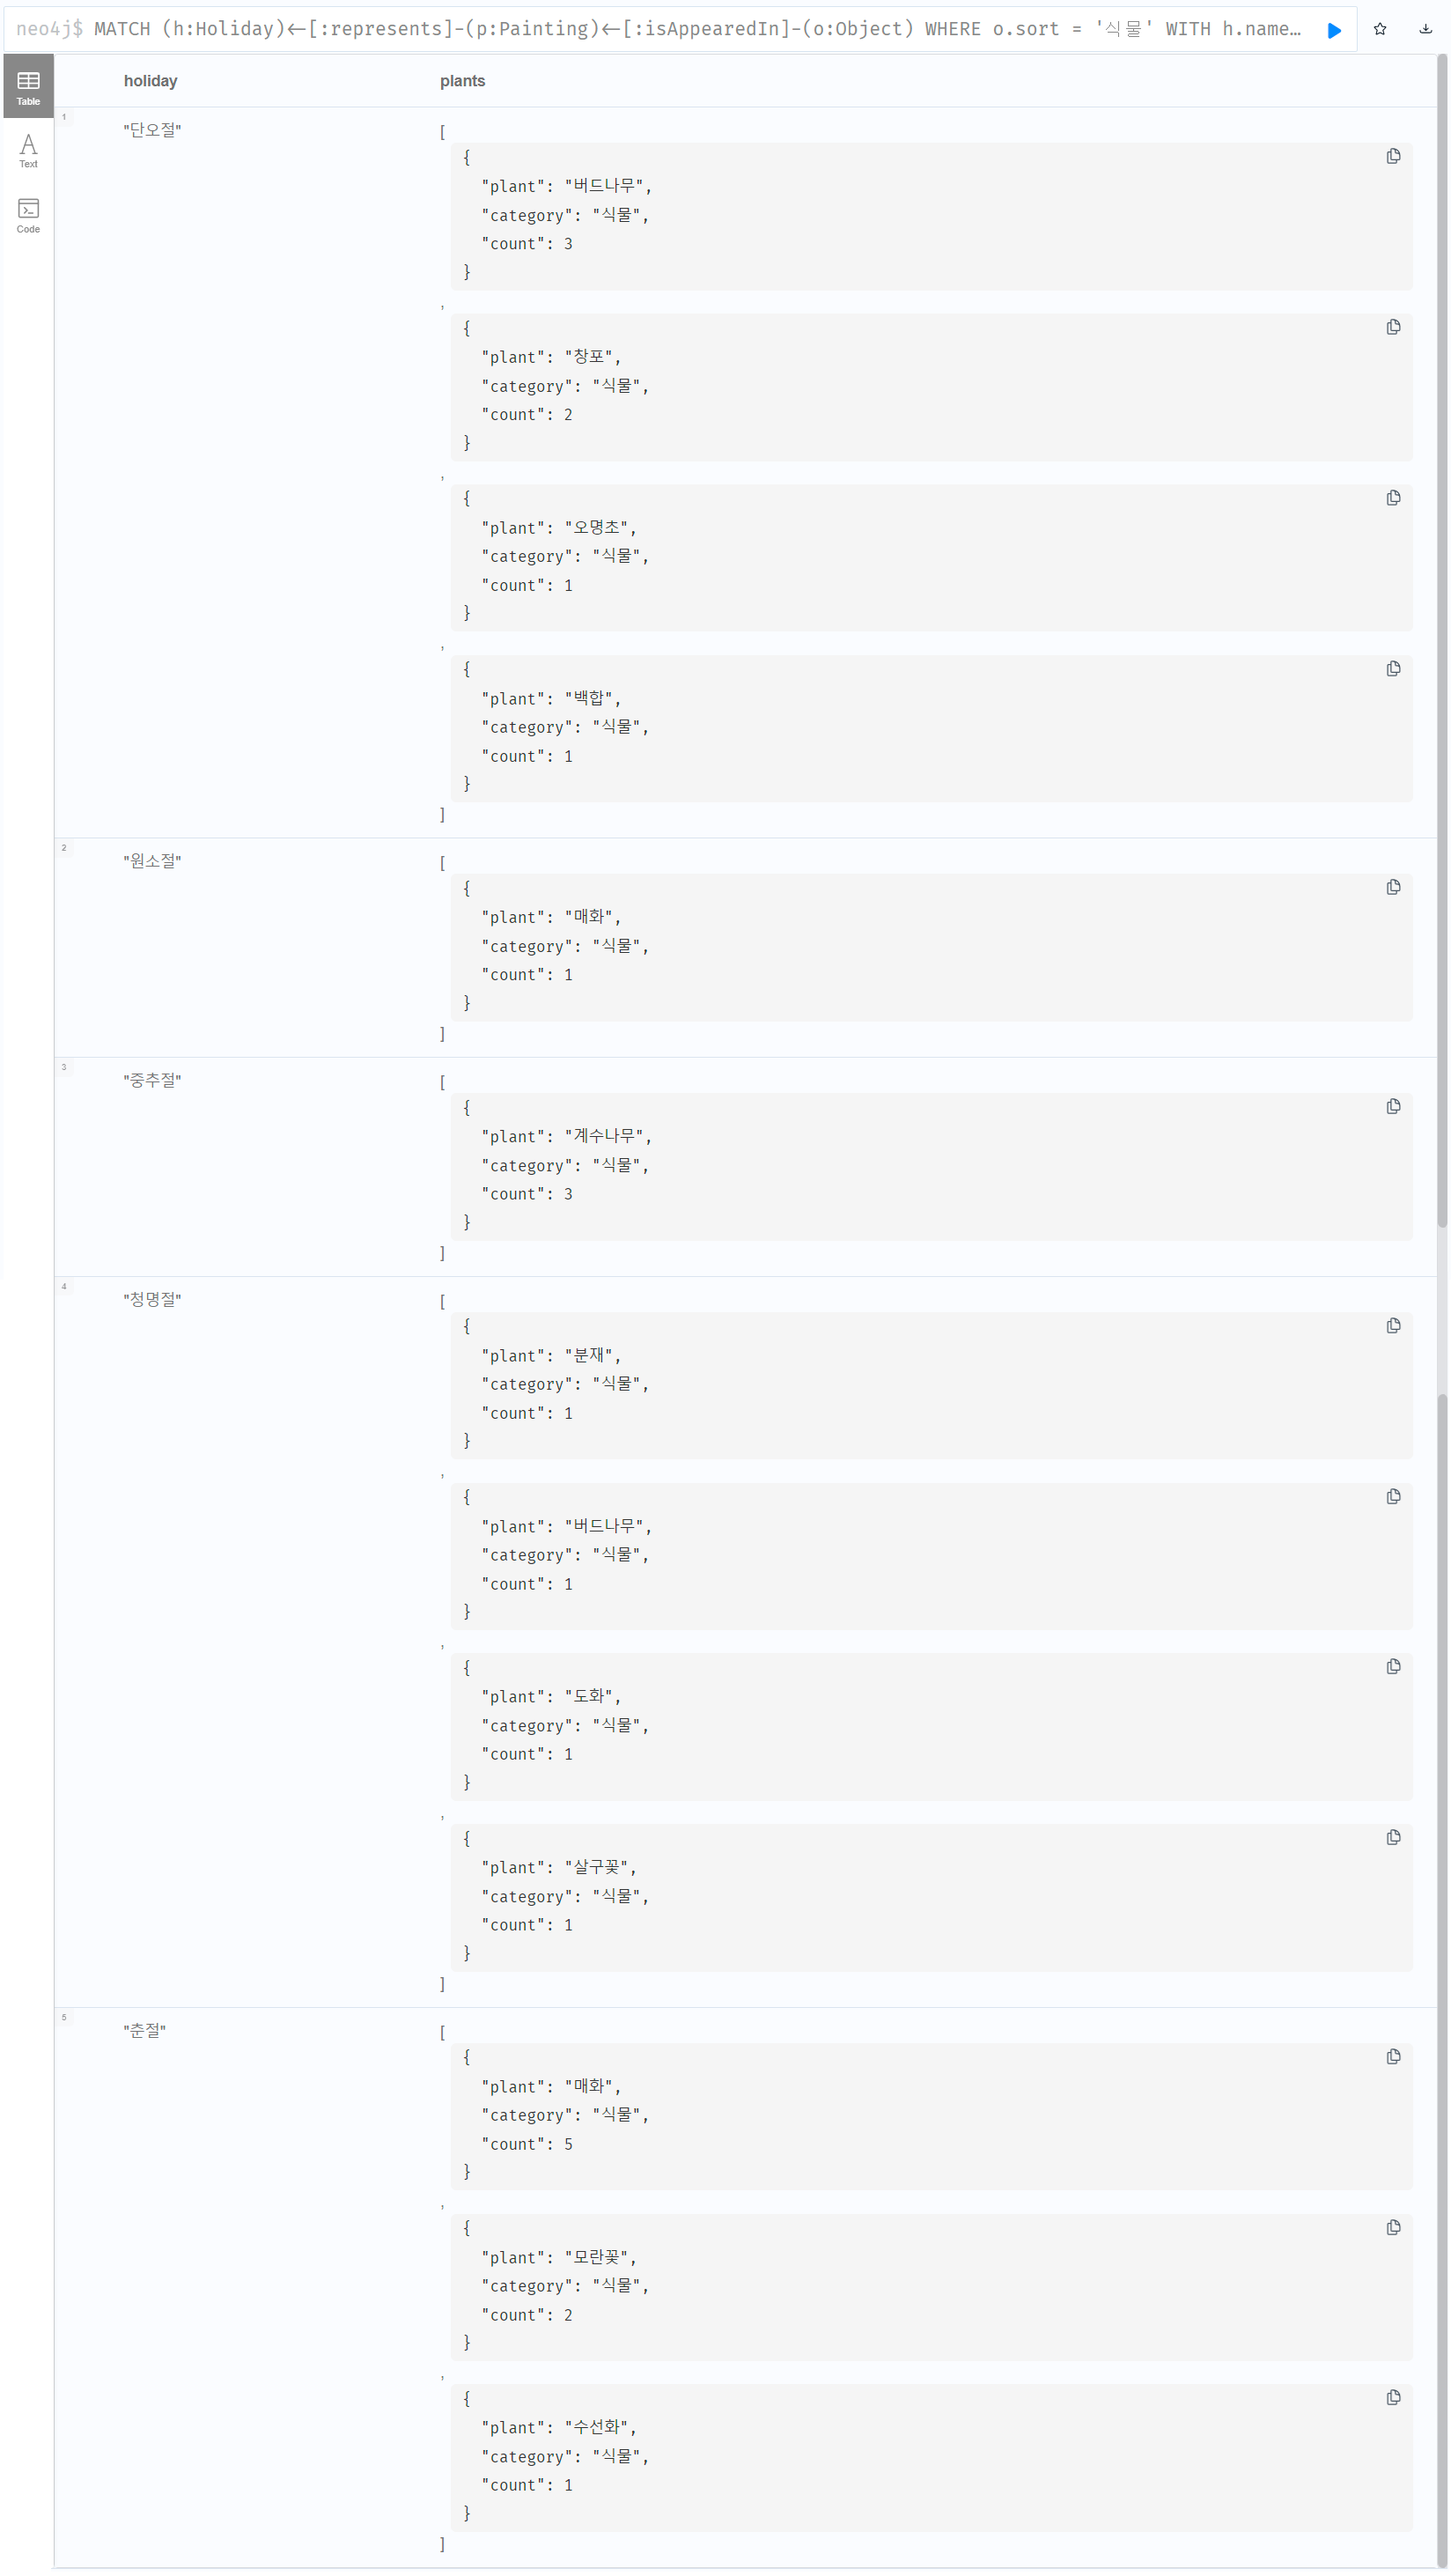Copy the 백합 plant entry
Image resolution: width=1451 pixels, height=2576 pixels.
(x=1393, y=669)
